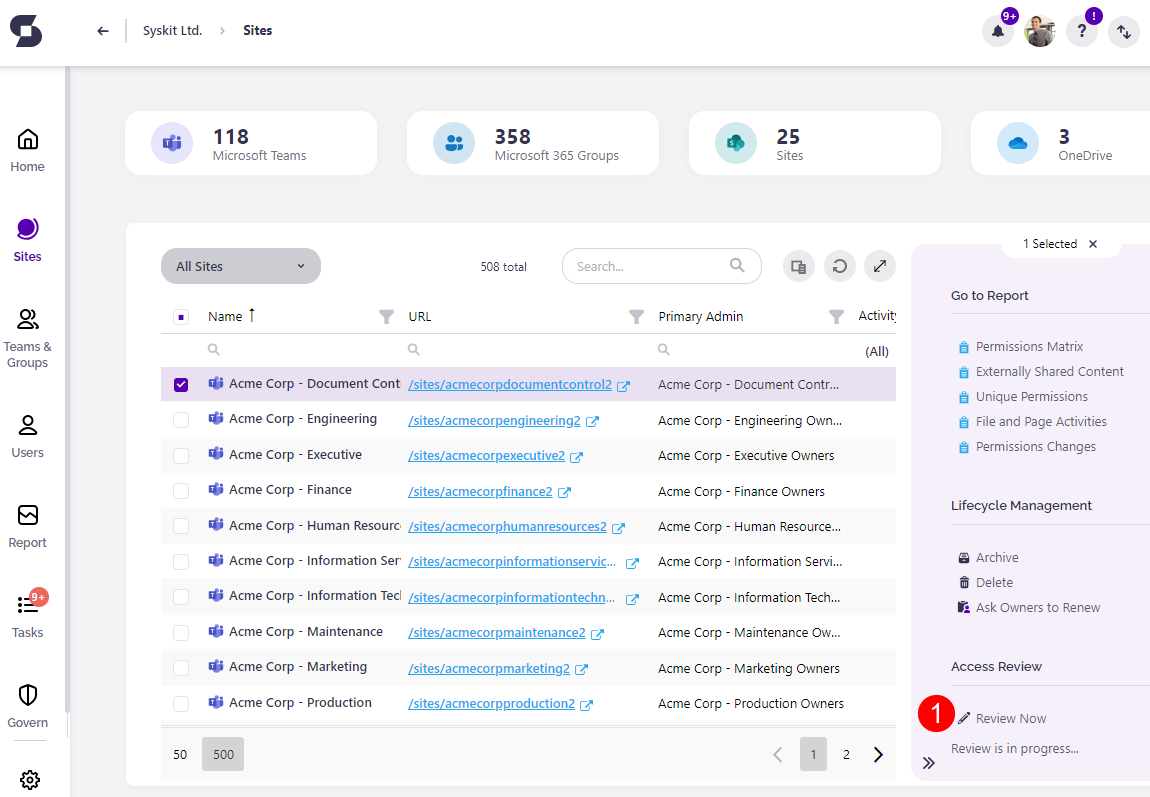
Task: Toggle the select-all checkbox in table header
Action: (181, 317)
